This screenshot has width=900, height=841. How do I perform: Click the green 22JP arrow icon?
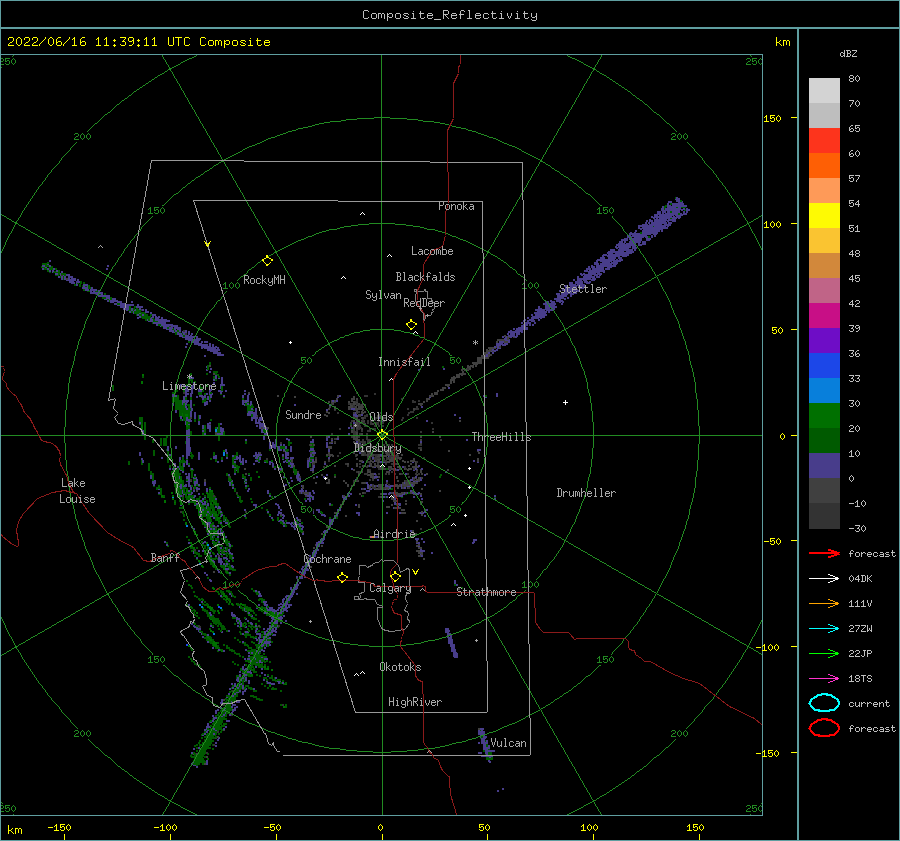pos(824,653)
